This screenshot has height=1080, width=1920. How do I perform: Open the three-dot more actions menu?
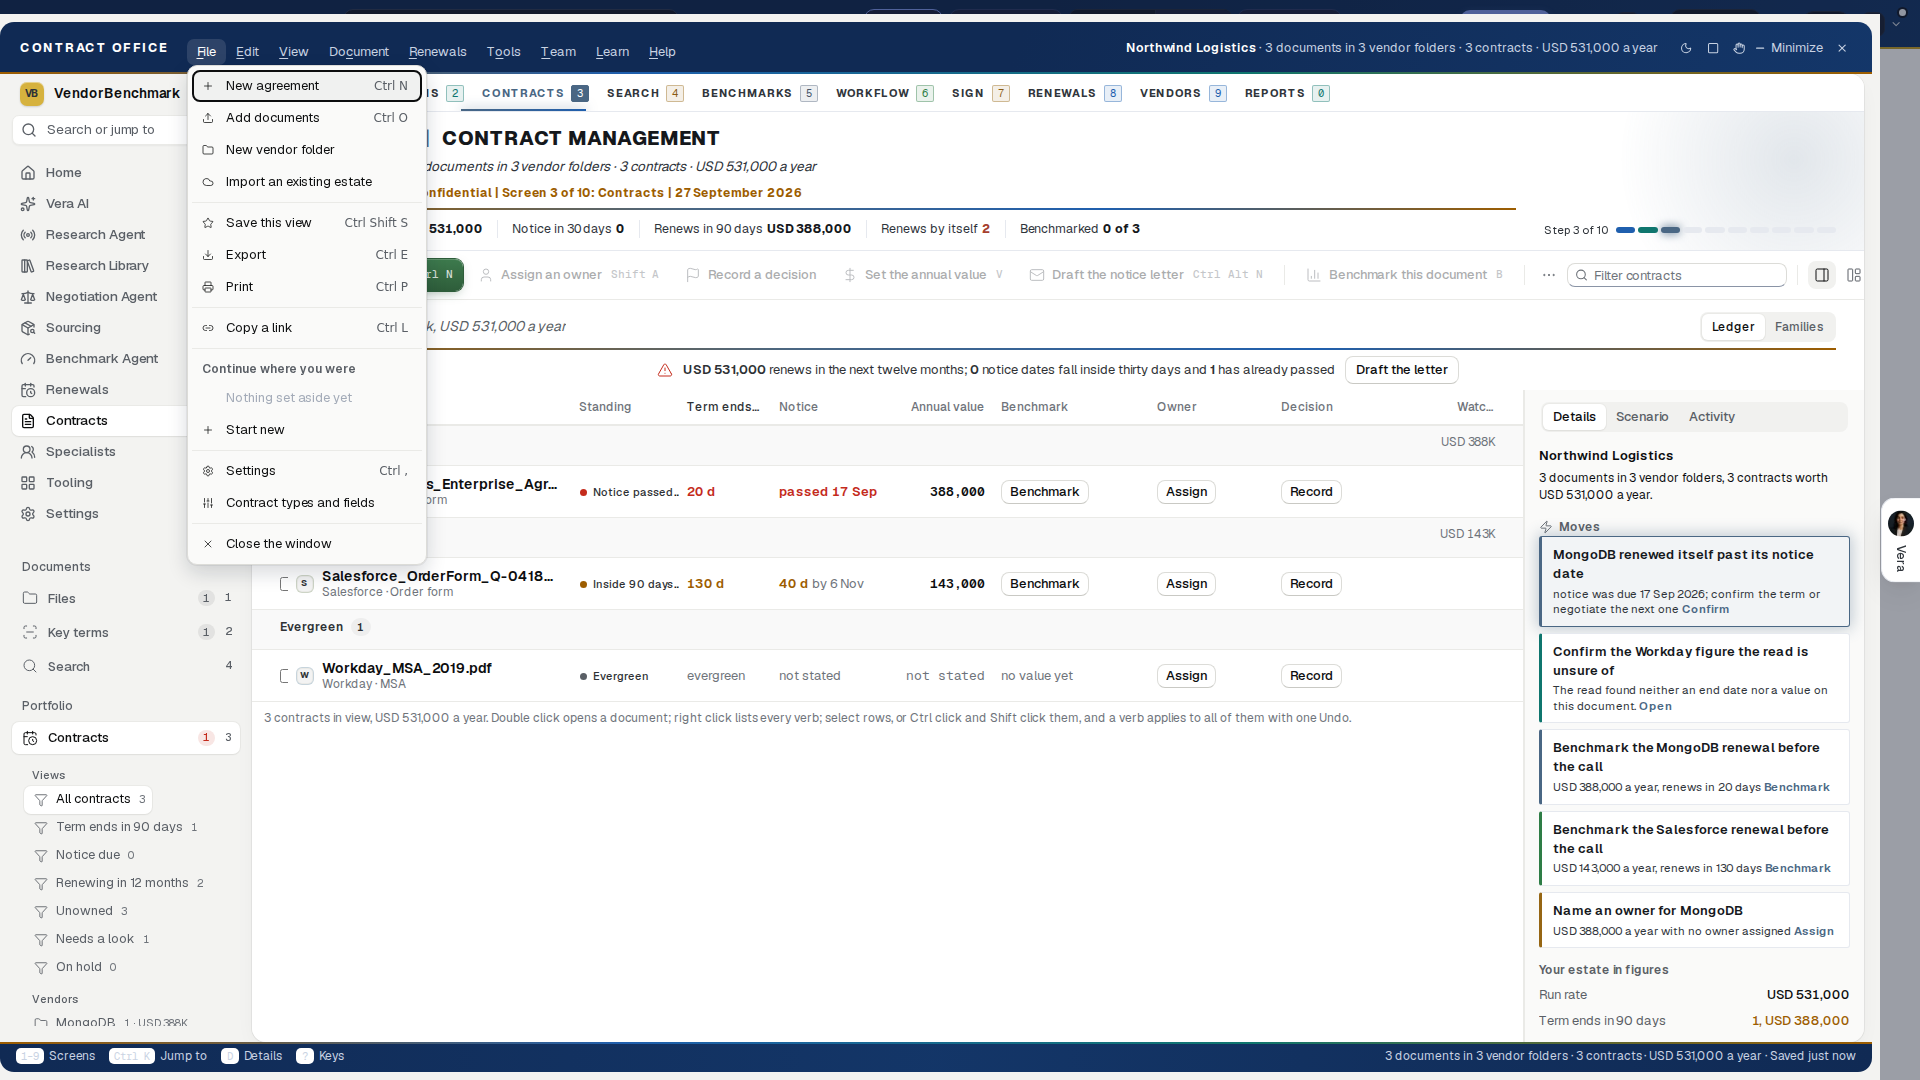pyautogui.click(x=1549, y=275)
